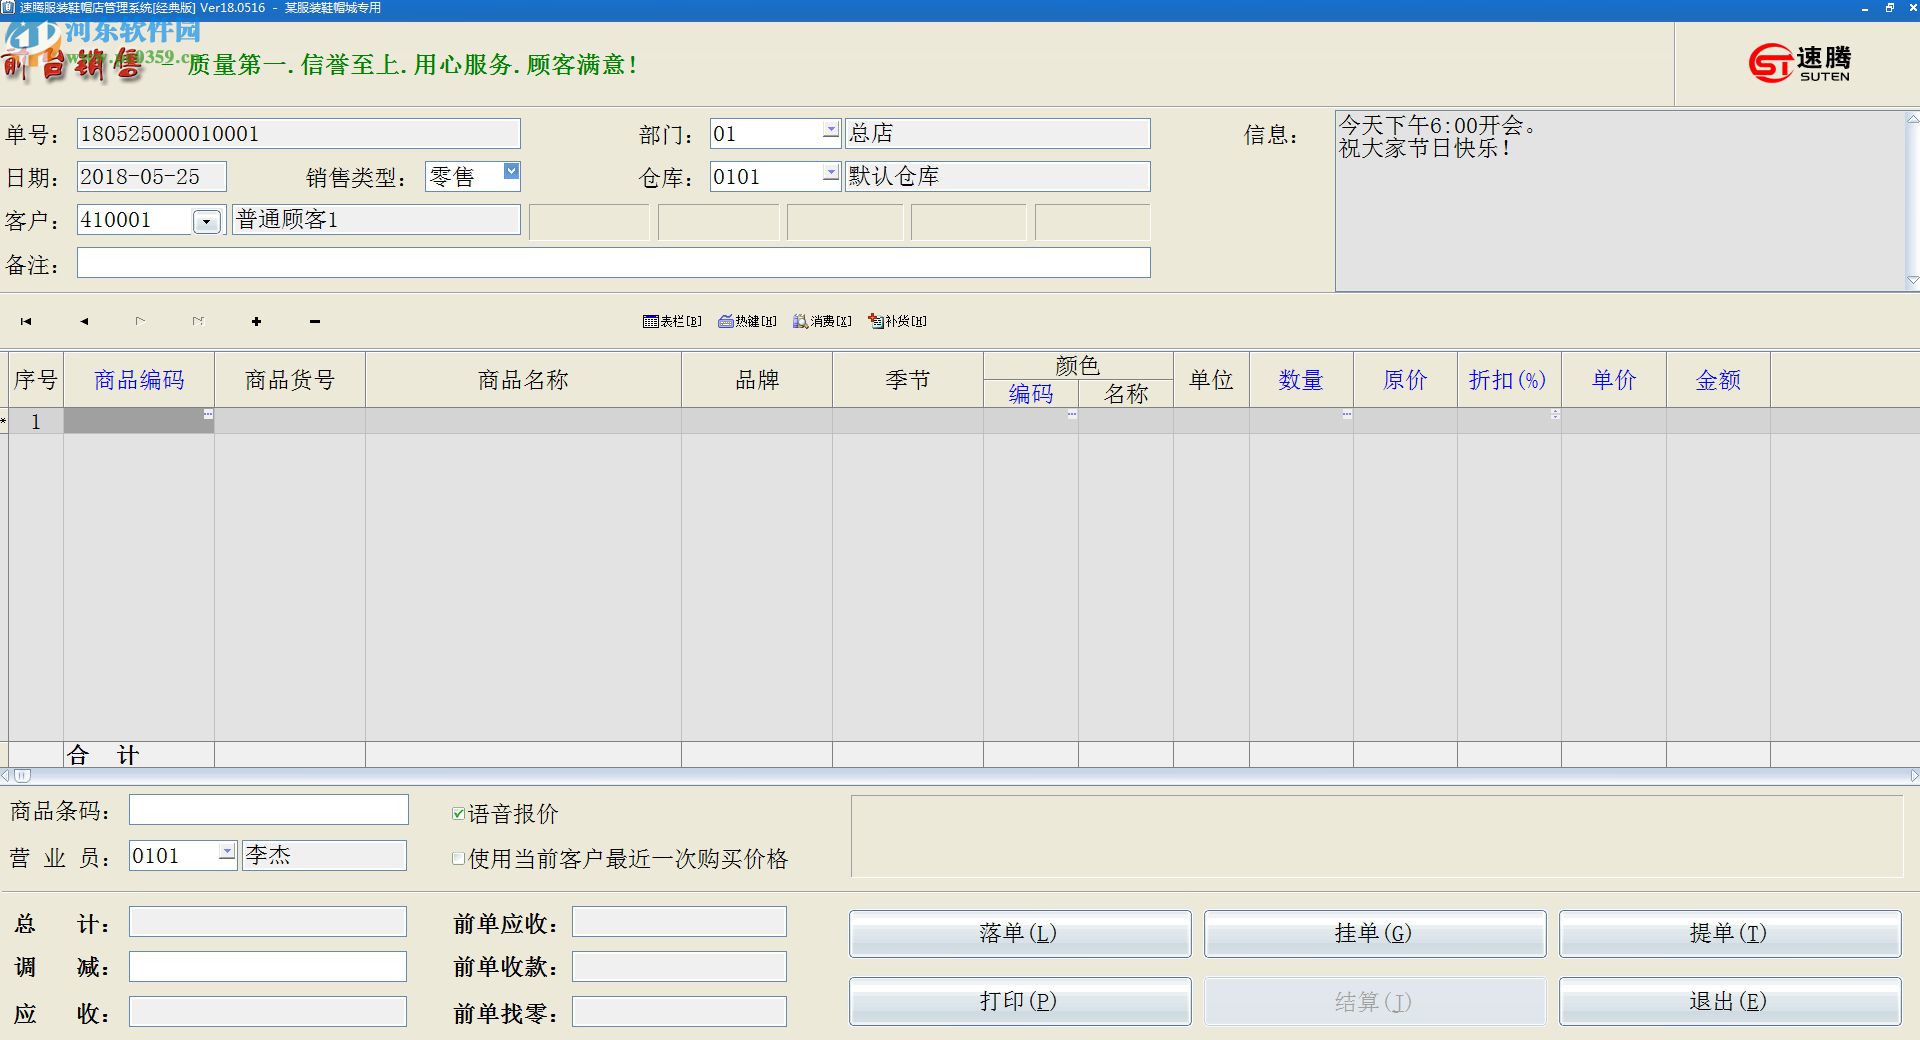Click the 普通顾客1 customer name field

tap(376, 220)
